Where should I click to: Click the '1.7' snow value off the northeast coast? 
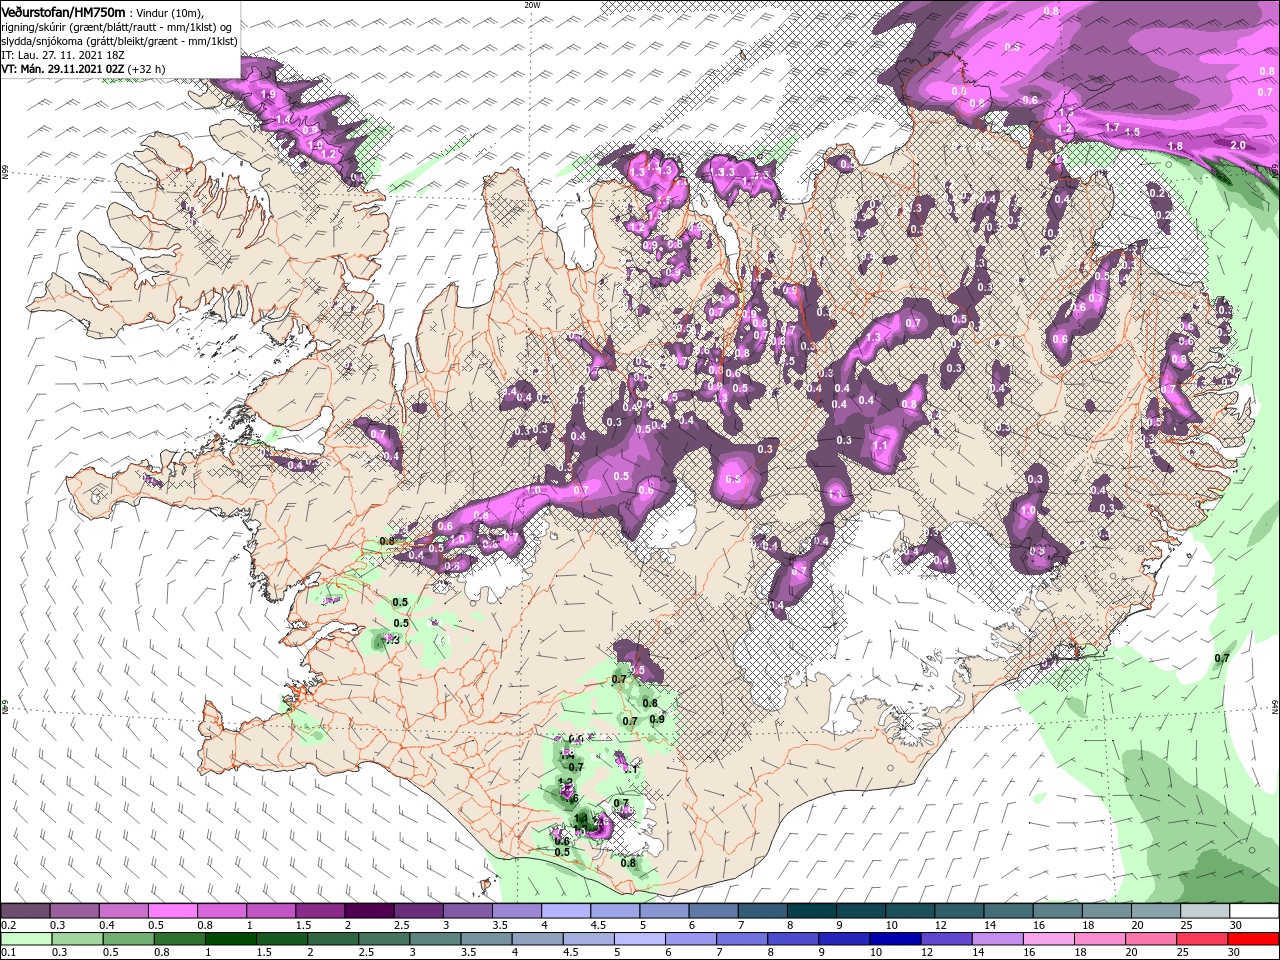(x=1112, y=128)
